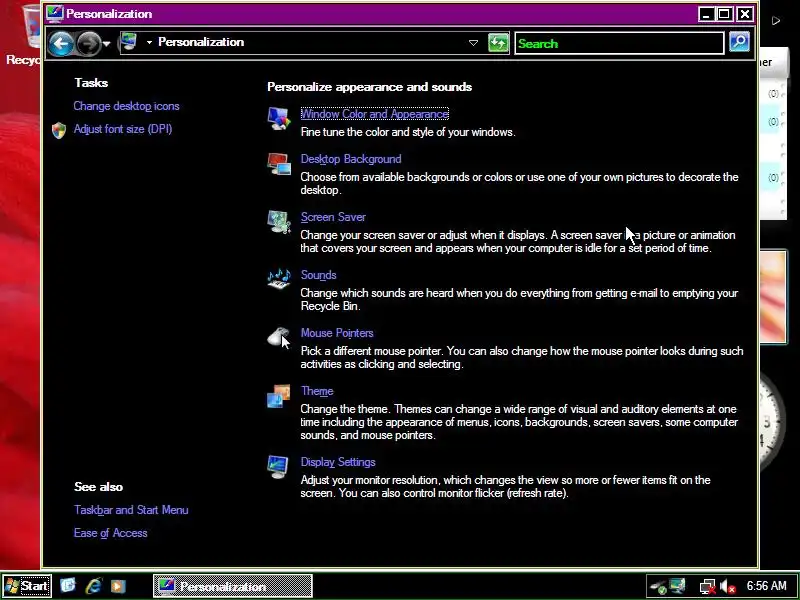Focus the Search input field

click(619, 43)
